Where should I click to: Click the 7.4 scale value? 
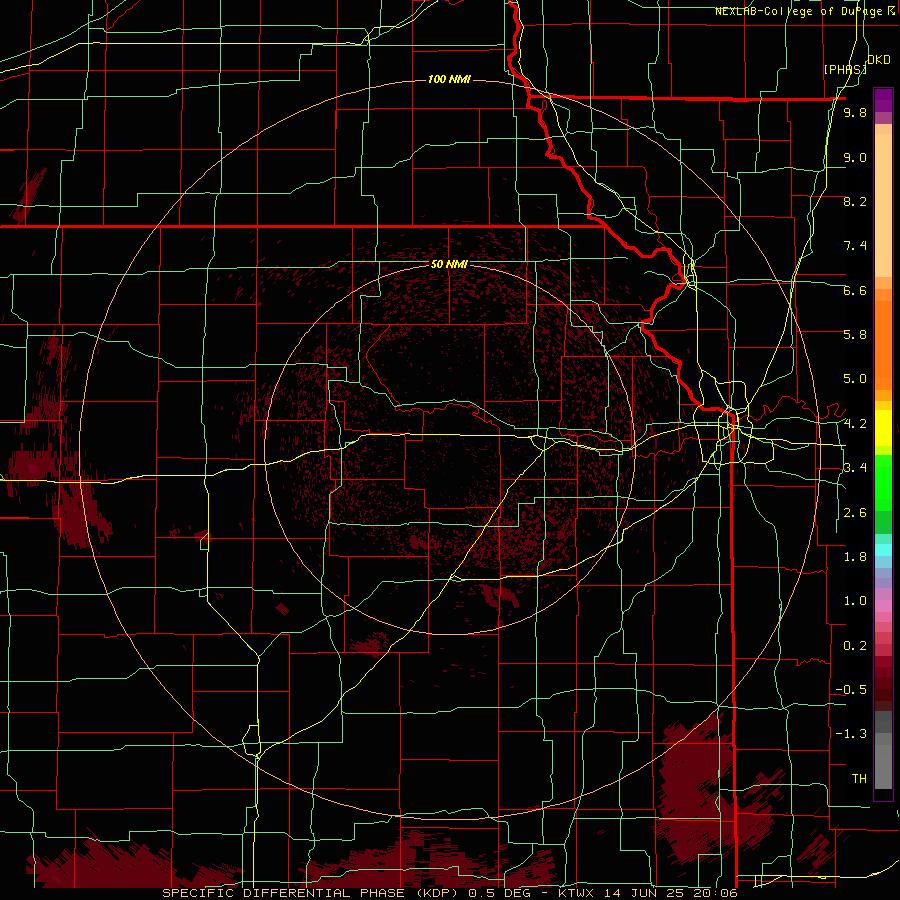pyautogui.click(x=855, y=246)
